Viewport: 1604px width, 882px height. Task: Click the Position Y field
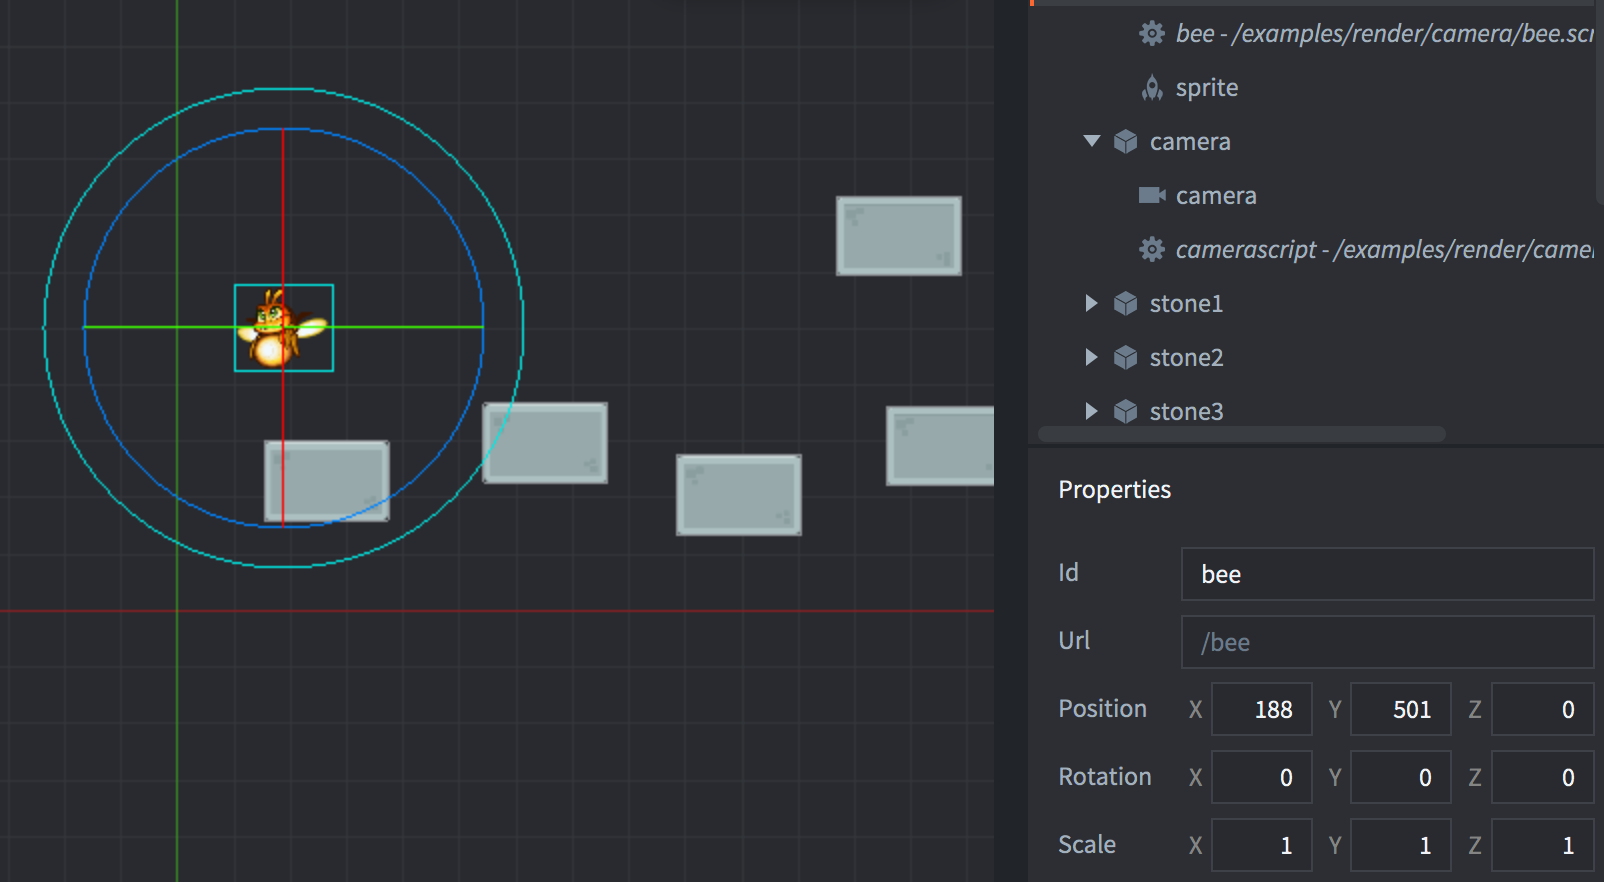tap(1400, 709)
